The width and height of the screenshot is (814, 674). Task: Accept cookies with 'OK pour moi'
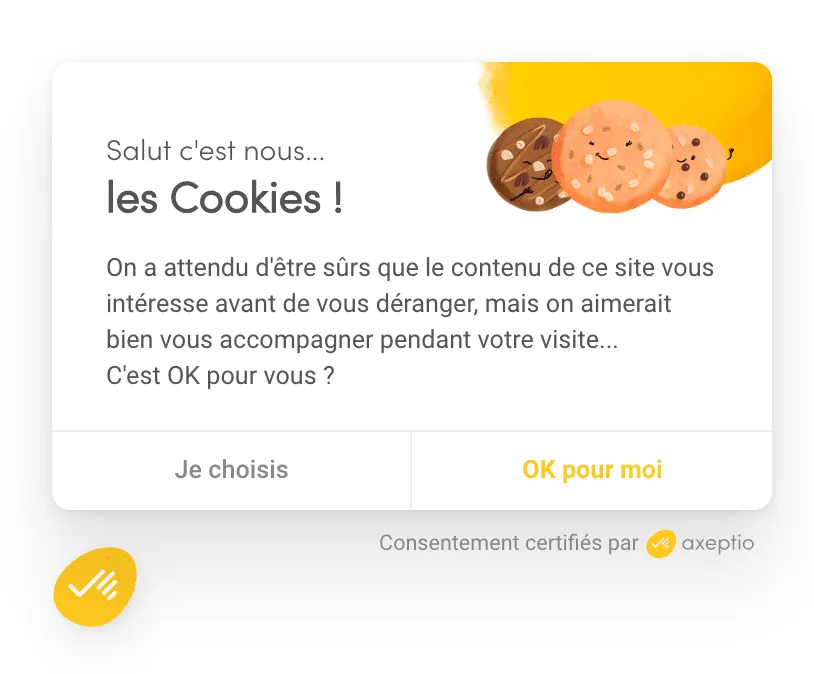(592, 470)
